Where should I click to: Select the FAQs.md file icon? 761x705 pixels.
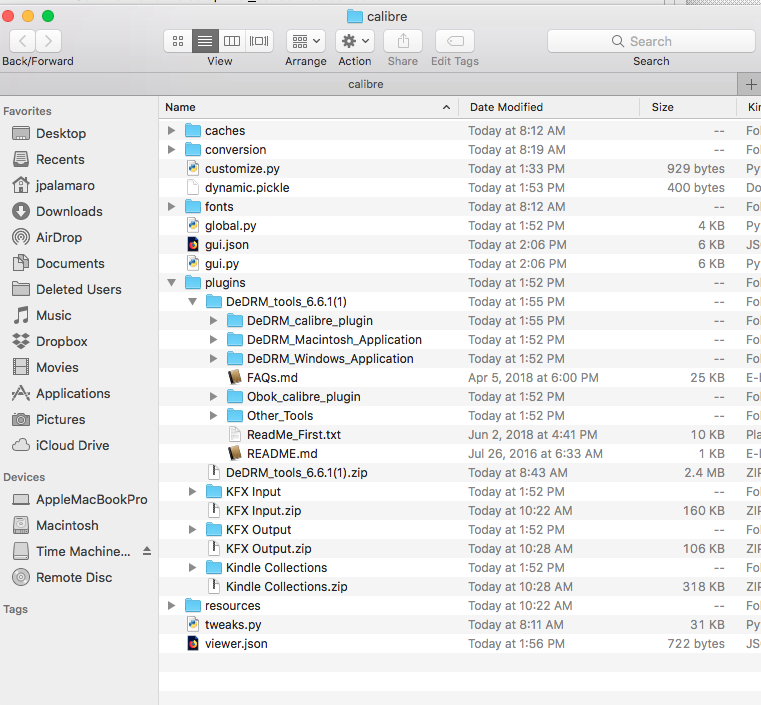click(235, 377)
